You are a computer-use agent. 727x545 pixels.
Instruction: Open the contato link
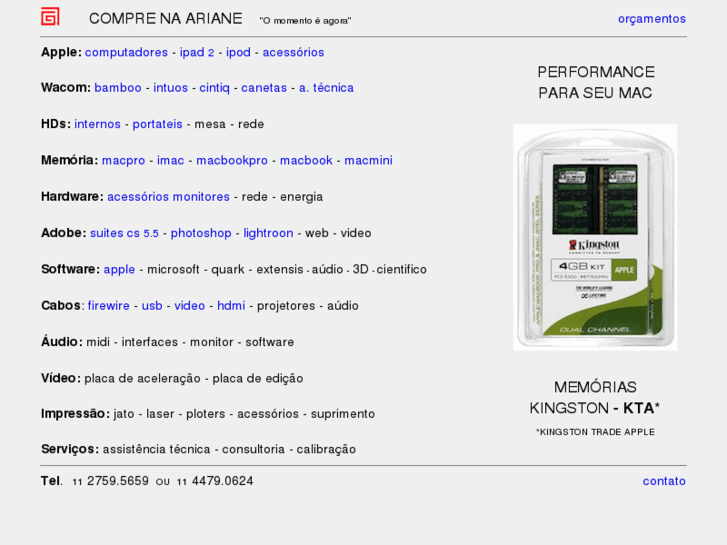pyautogui.click(x=664, y=481)
